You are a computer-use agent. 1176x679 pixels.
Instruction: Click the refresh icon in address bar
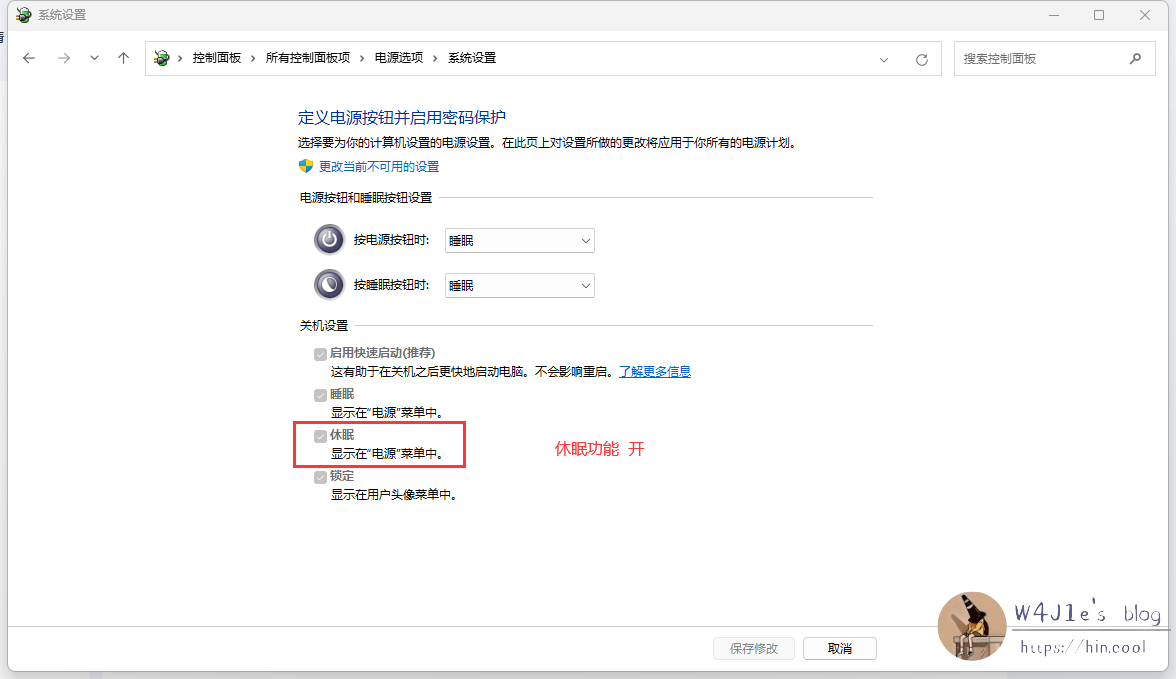[x=921, y=58]
